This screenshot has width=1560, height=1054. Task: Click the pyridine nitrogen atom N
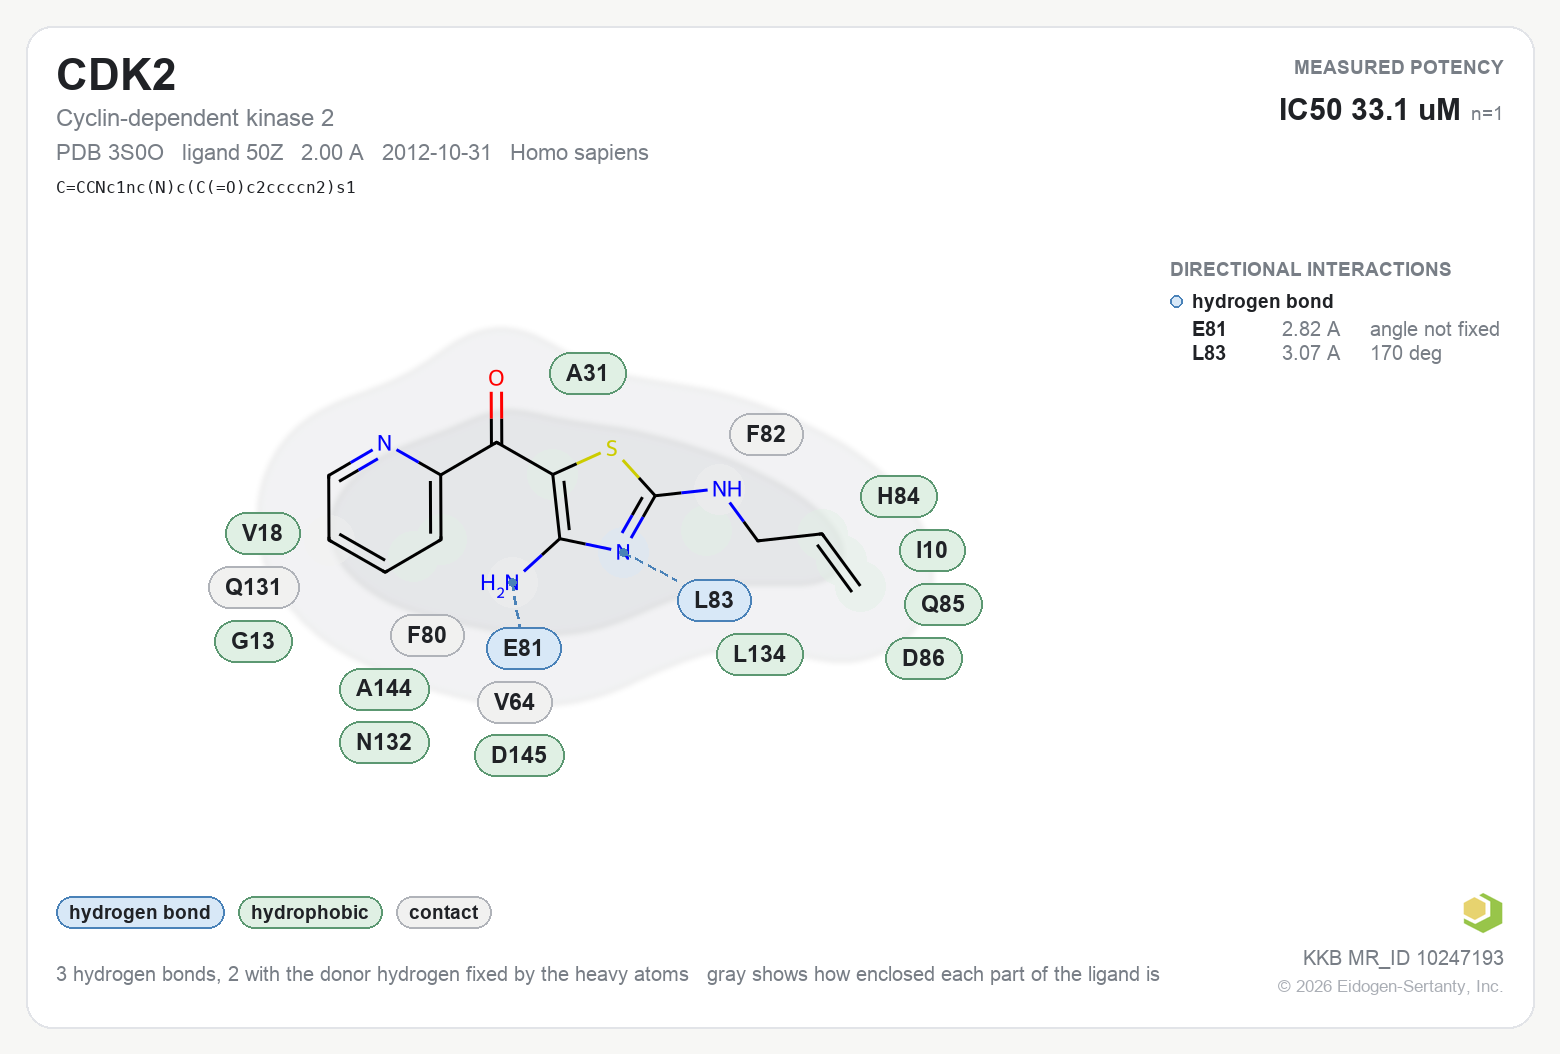point(384,443)
